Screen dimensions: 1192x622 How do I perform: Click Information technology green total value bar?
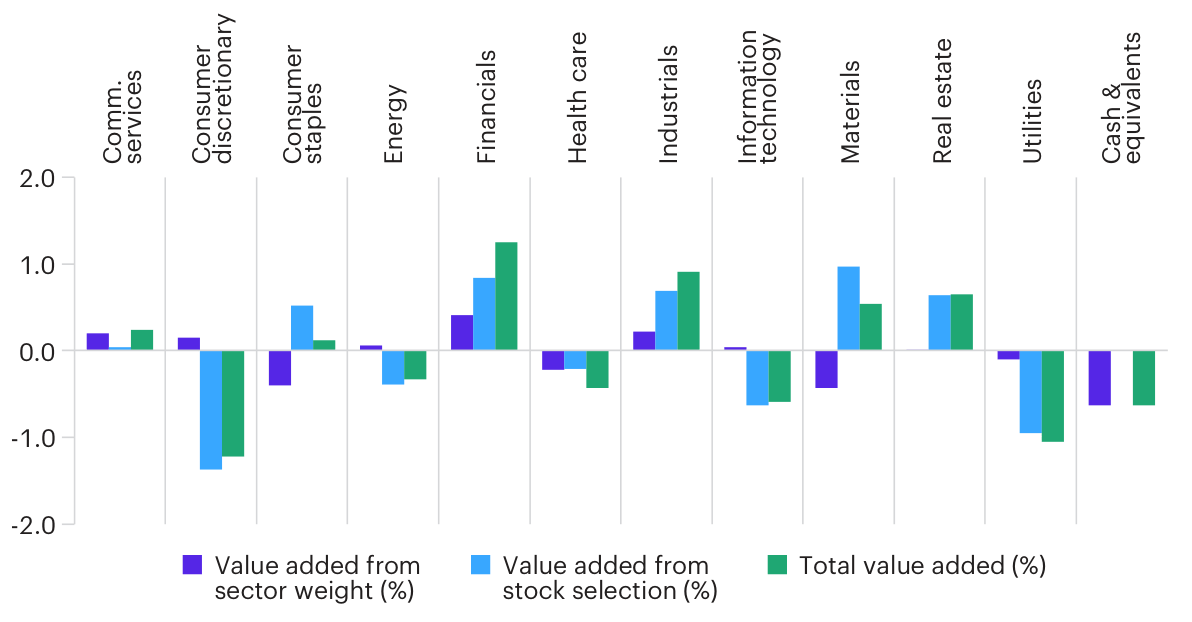point(780,376)
